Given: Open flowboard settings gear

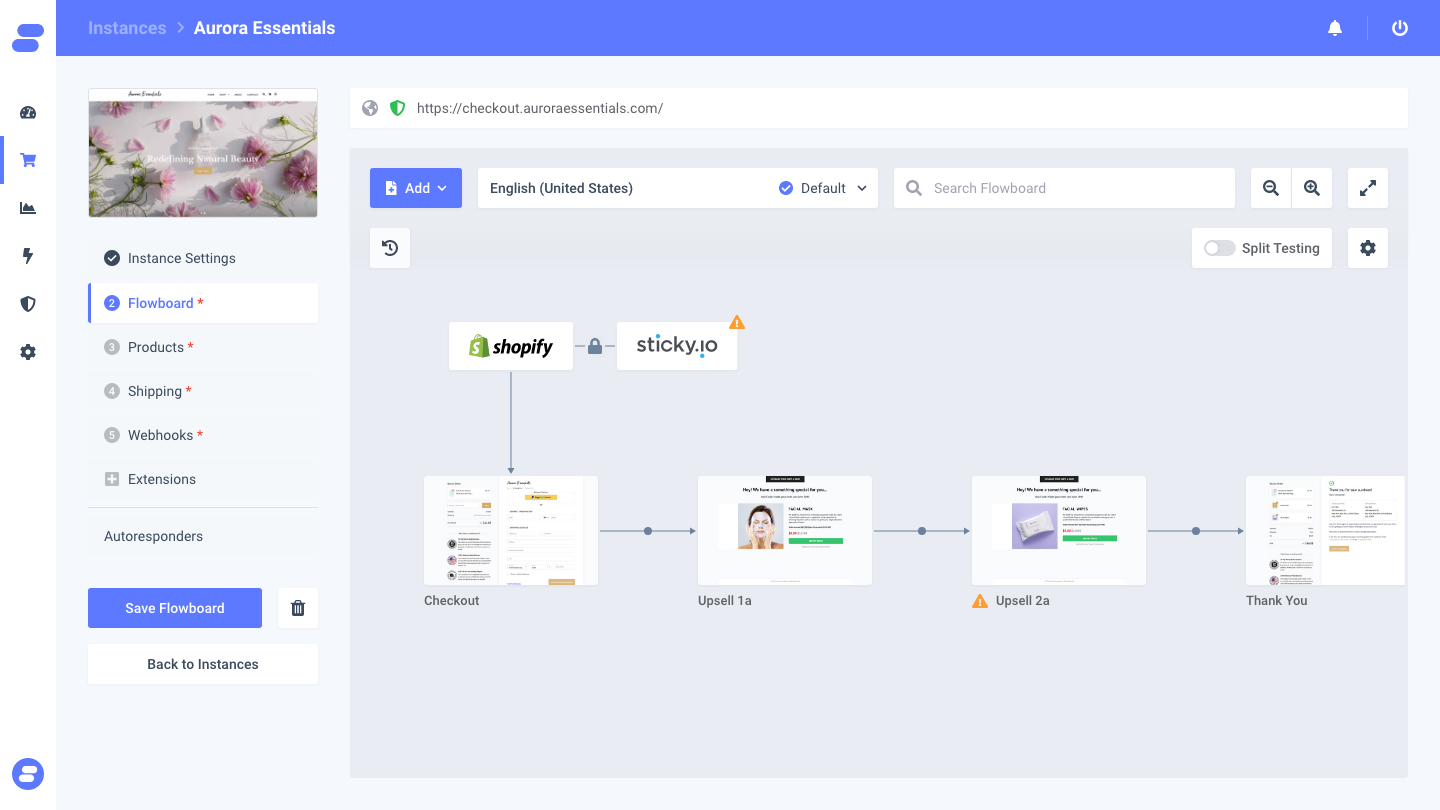Looking at the screenshot, I should [1368, 248].
